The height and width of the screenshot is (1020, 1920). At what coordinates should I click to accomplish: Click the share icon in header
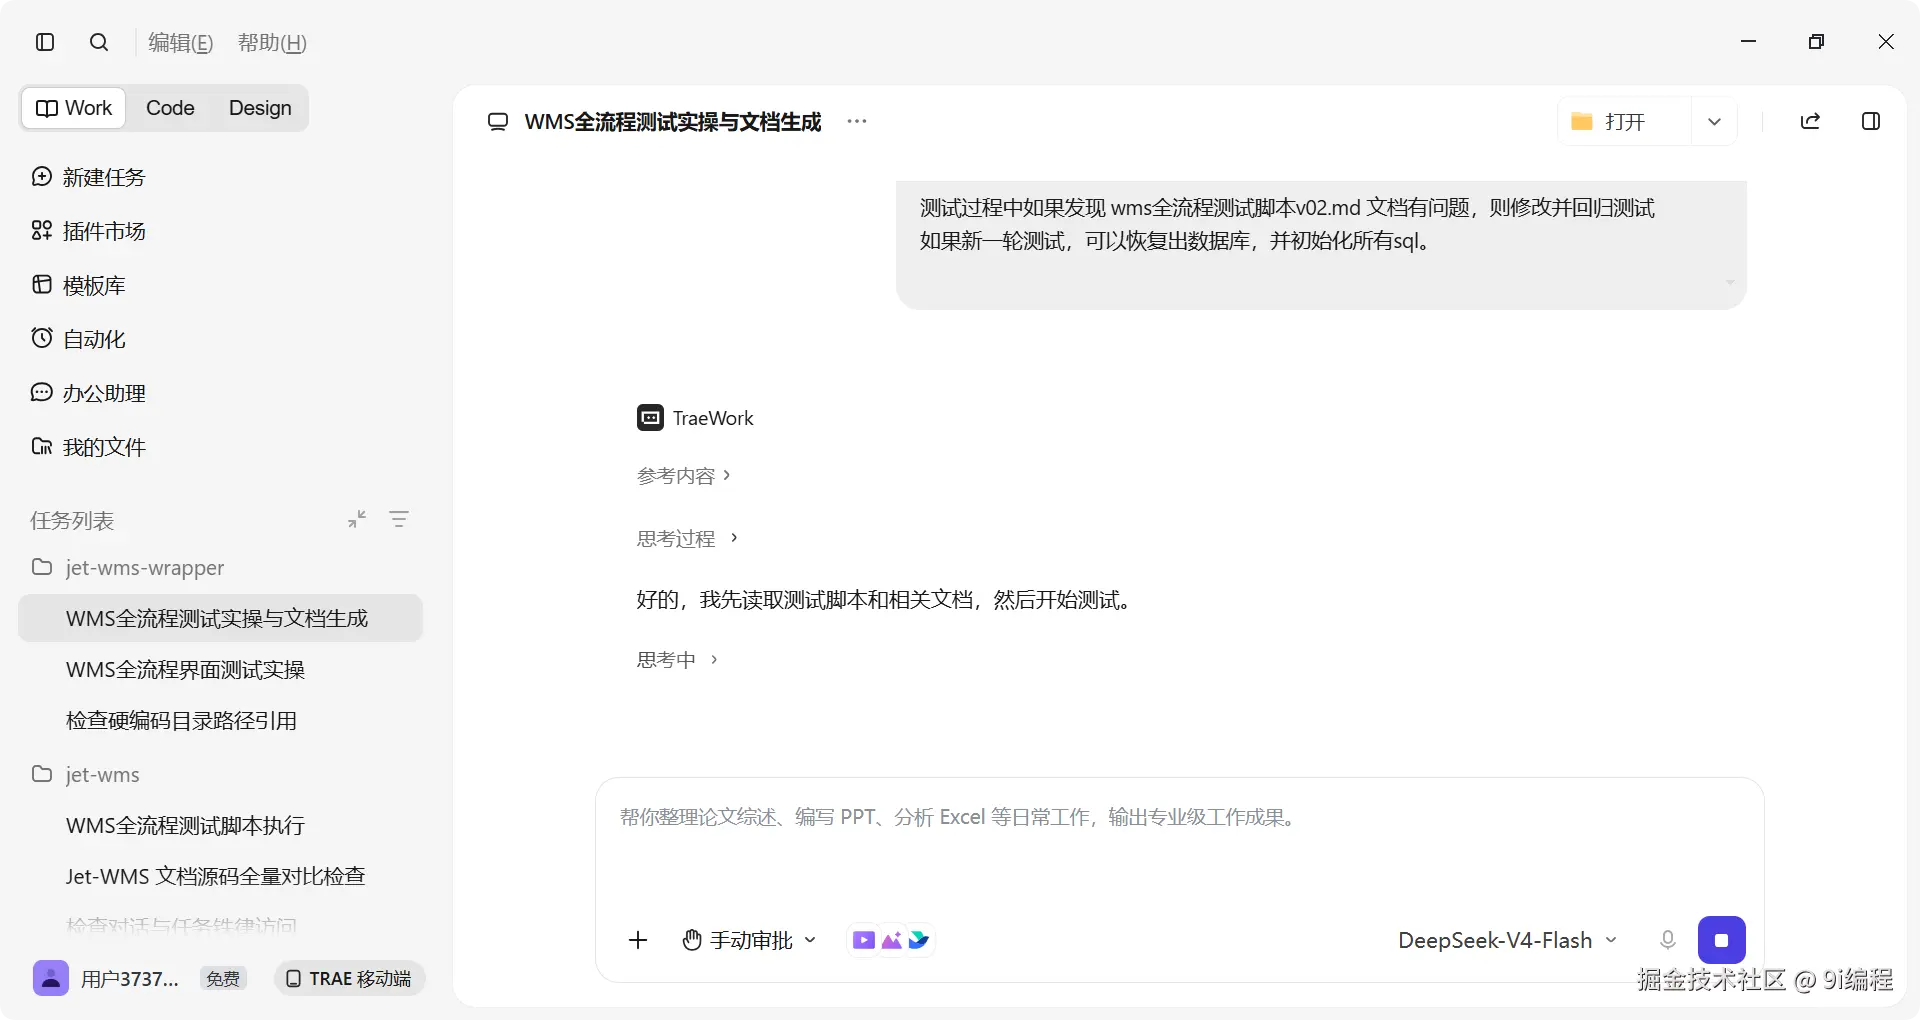click(1810, 121)
